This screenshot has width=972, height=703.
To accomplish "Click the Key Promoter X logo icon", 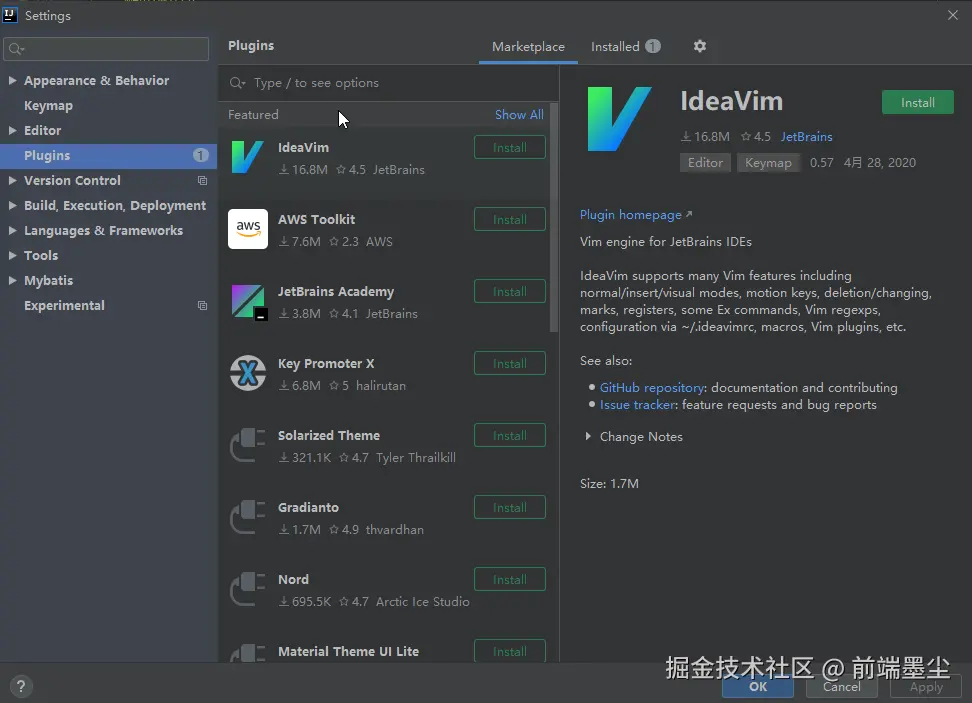I will pos(248,373).
